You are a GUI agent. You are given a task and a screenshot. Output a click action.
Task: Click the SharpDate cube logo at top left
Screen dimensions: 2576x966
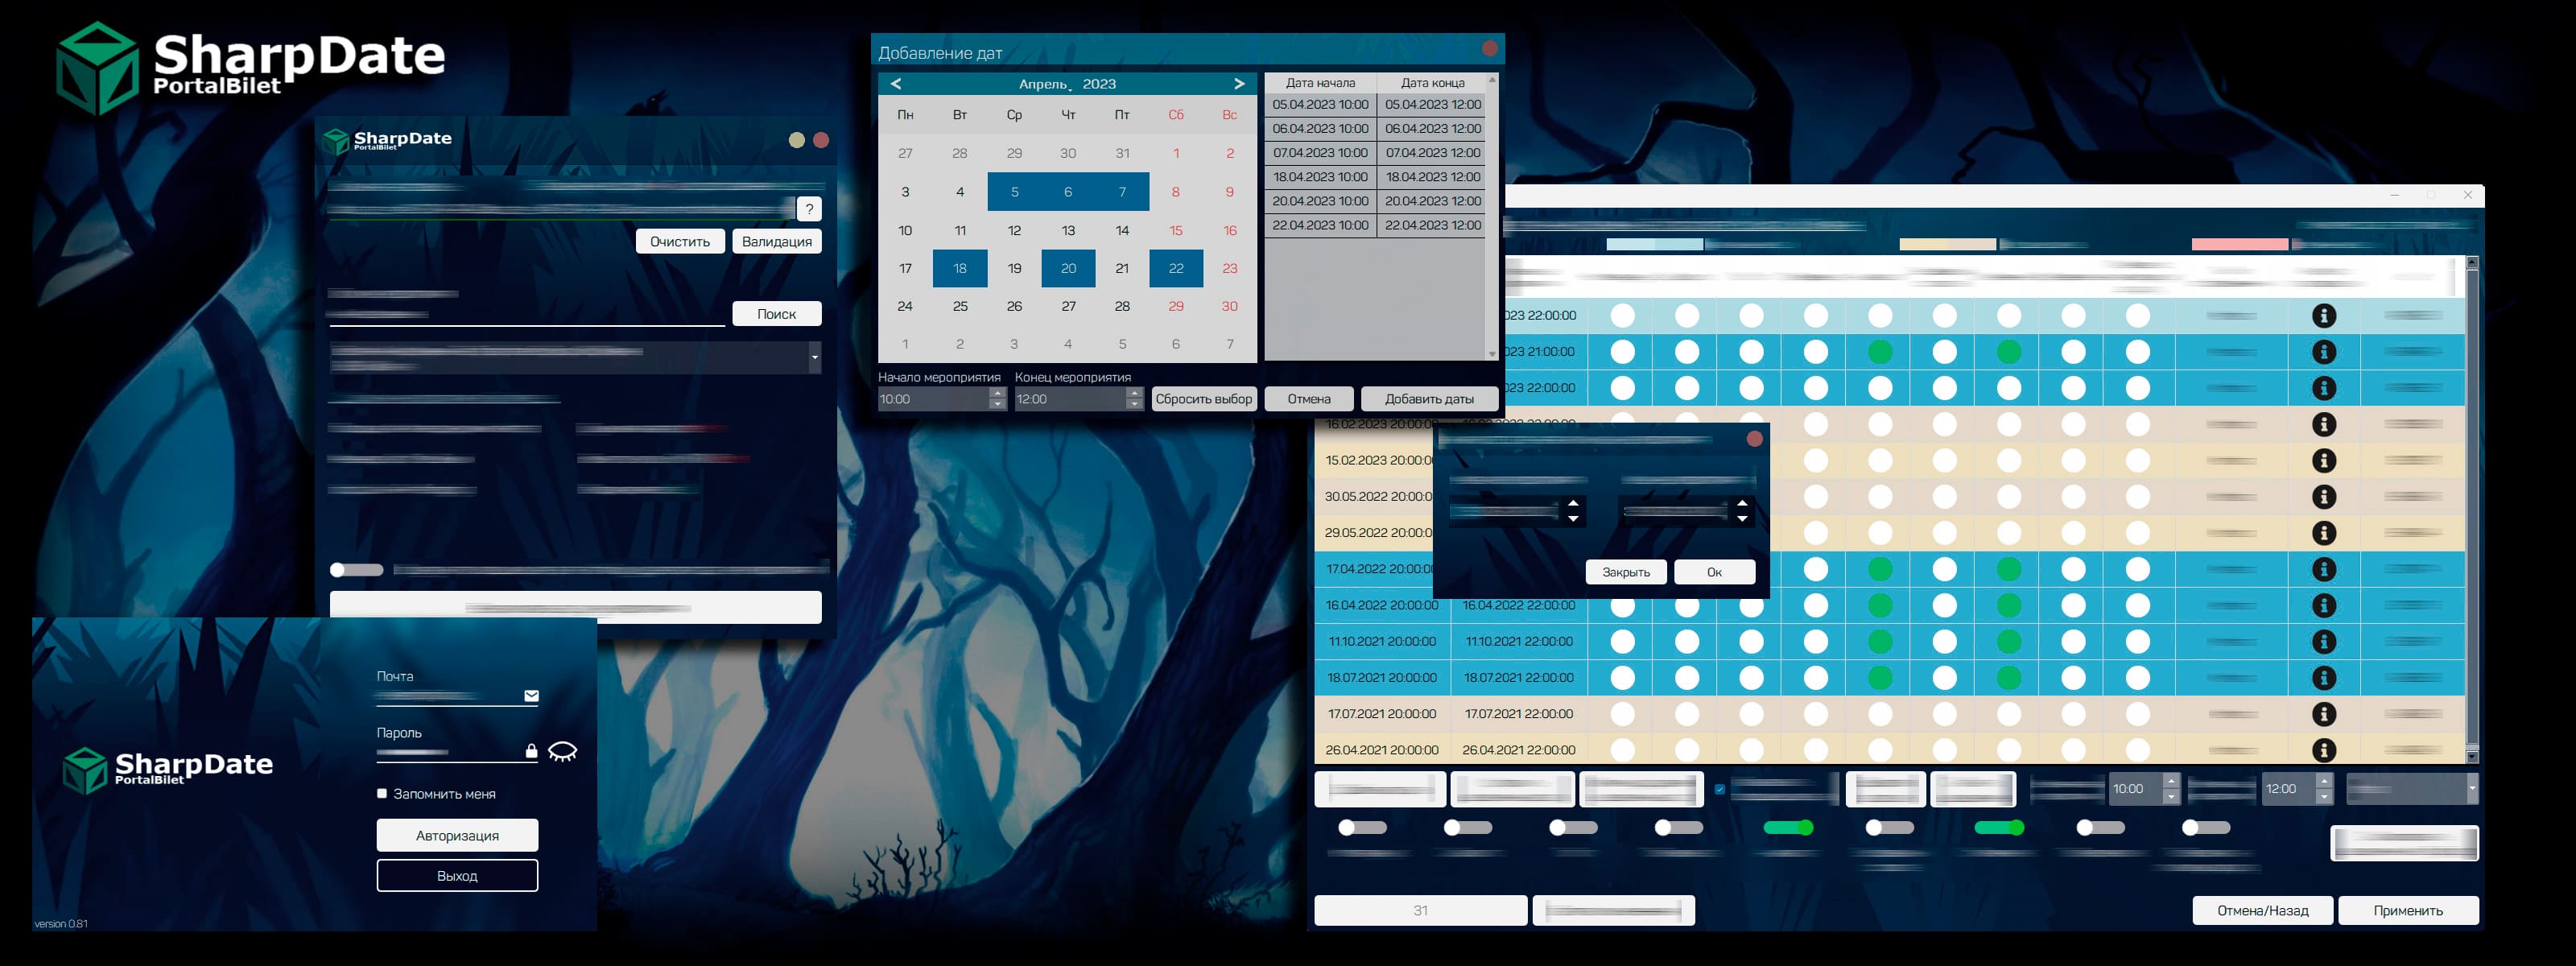click(x=97, y=68)
